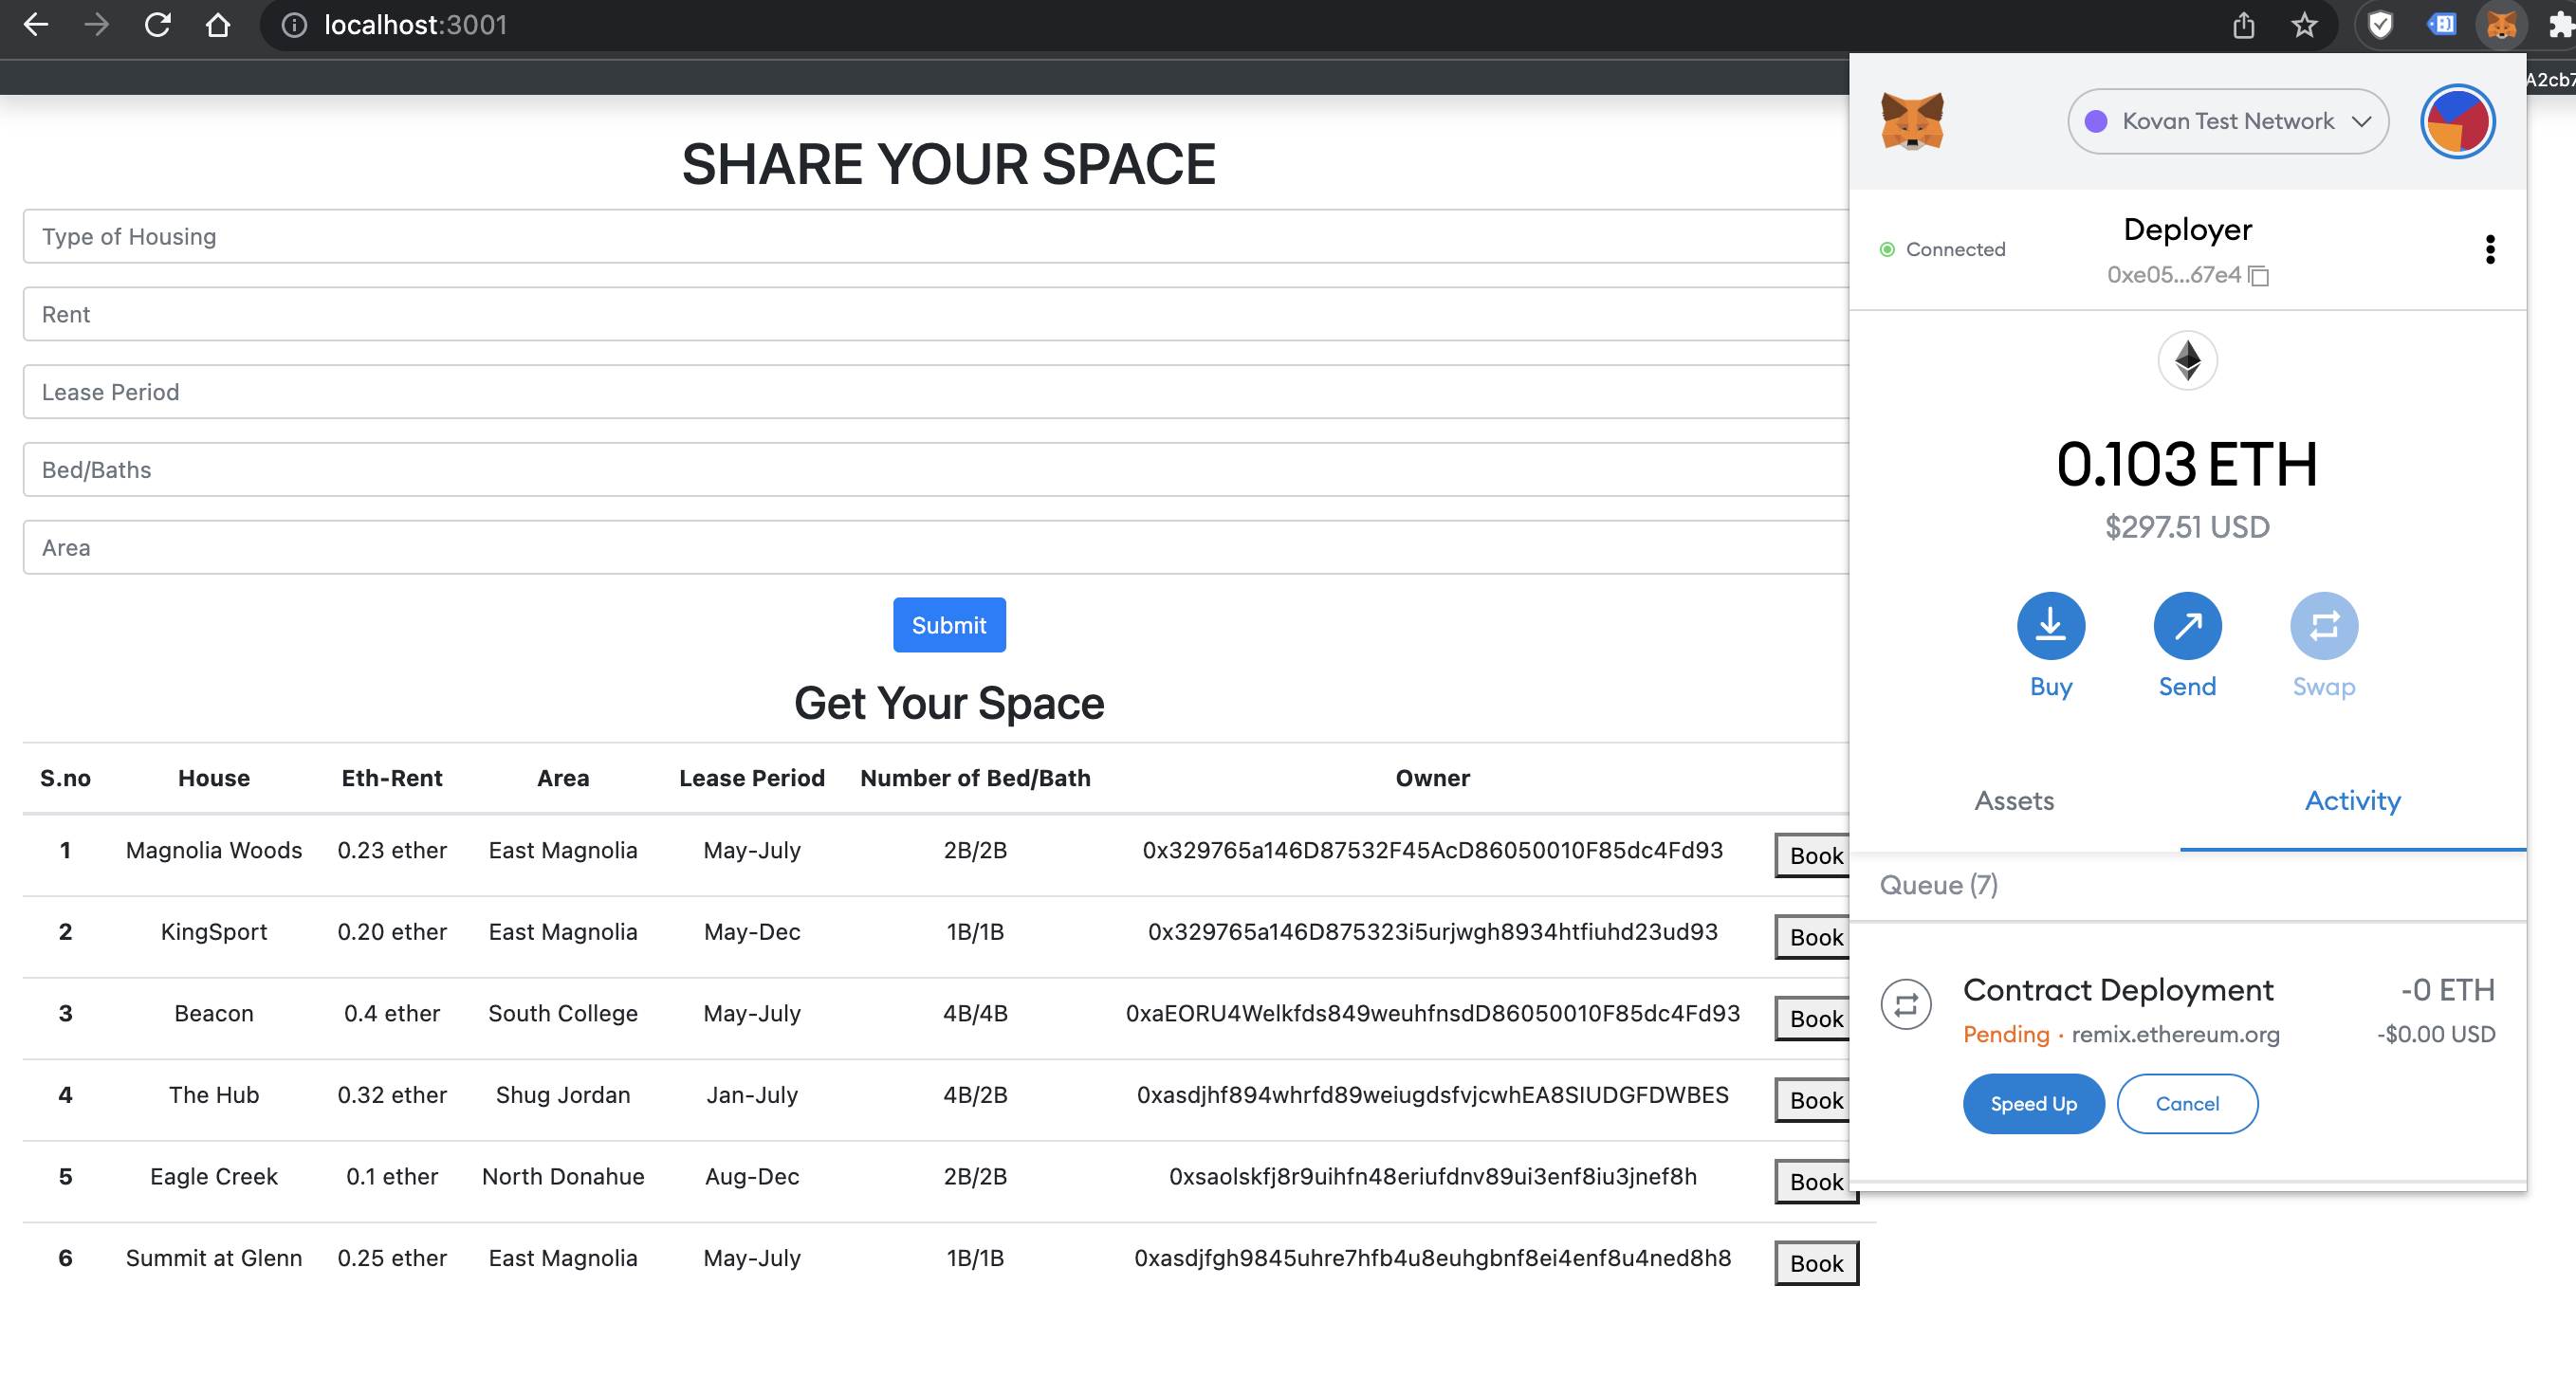
Task: Open the Kovan Test Network dropdown
Action: [2227, 121]
